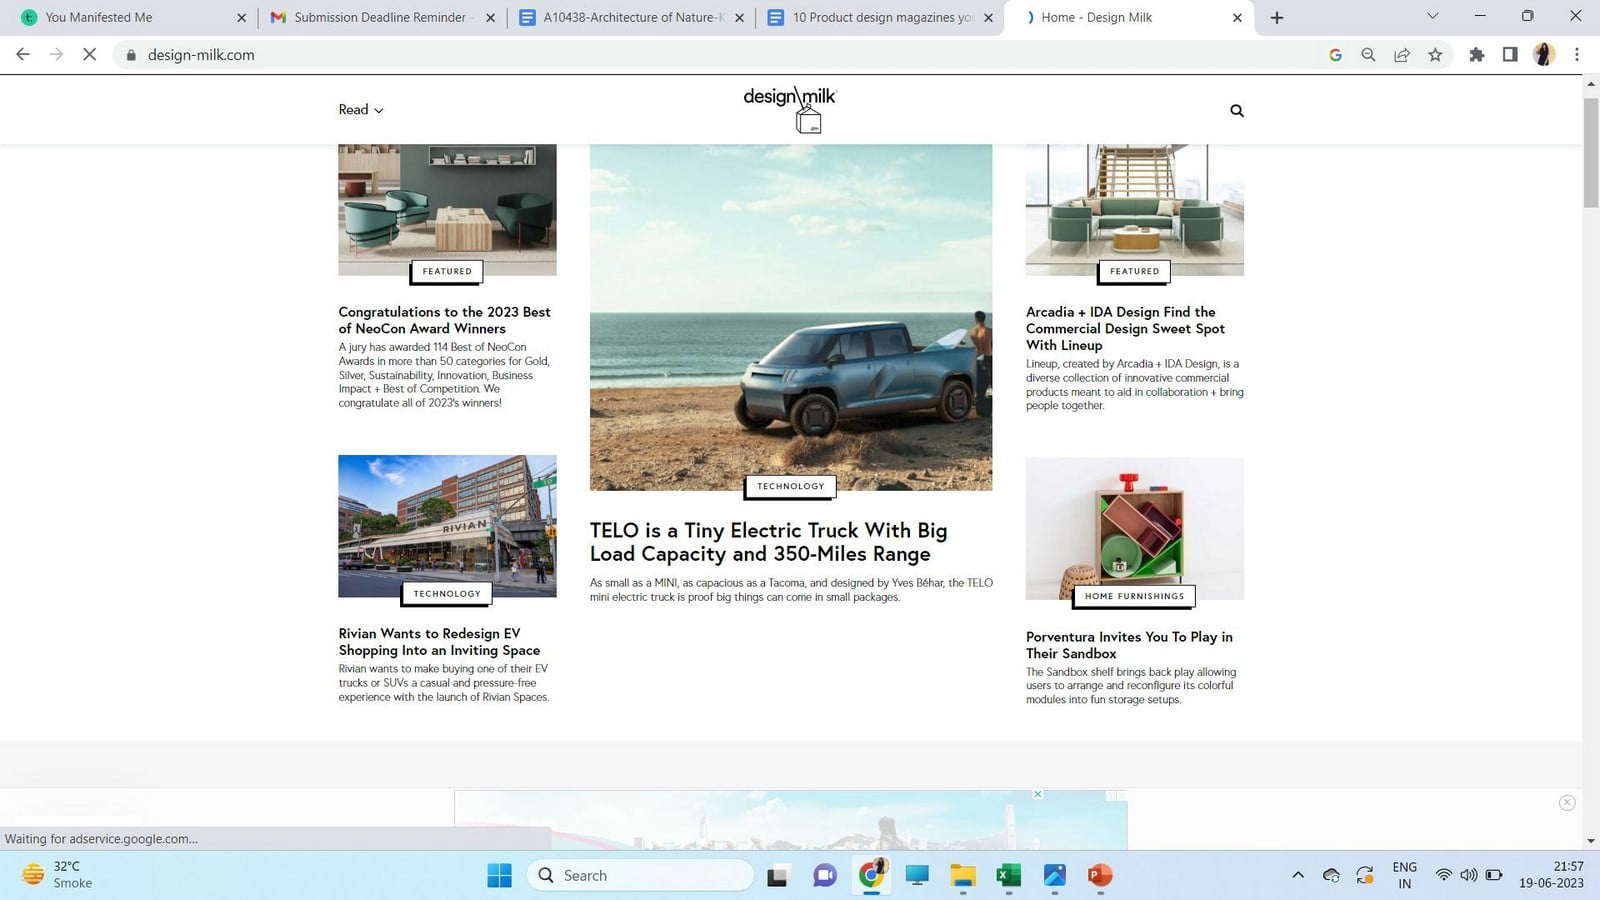This screenshot has height=900, width=1600.
Task: Toggle the browser side panel
Action: click(1510, 55)
